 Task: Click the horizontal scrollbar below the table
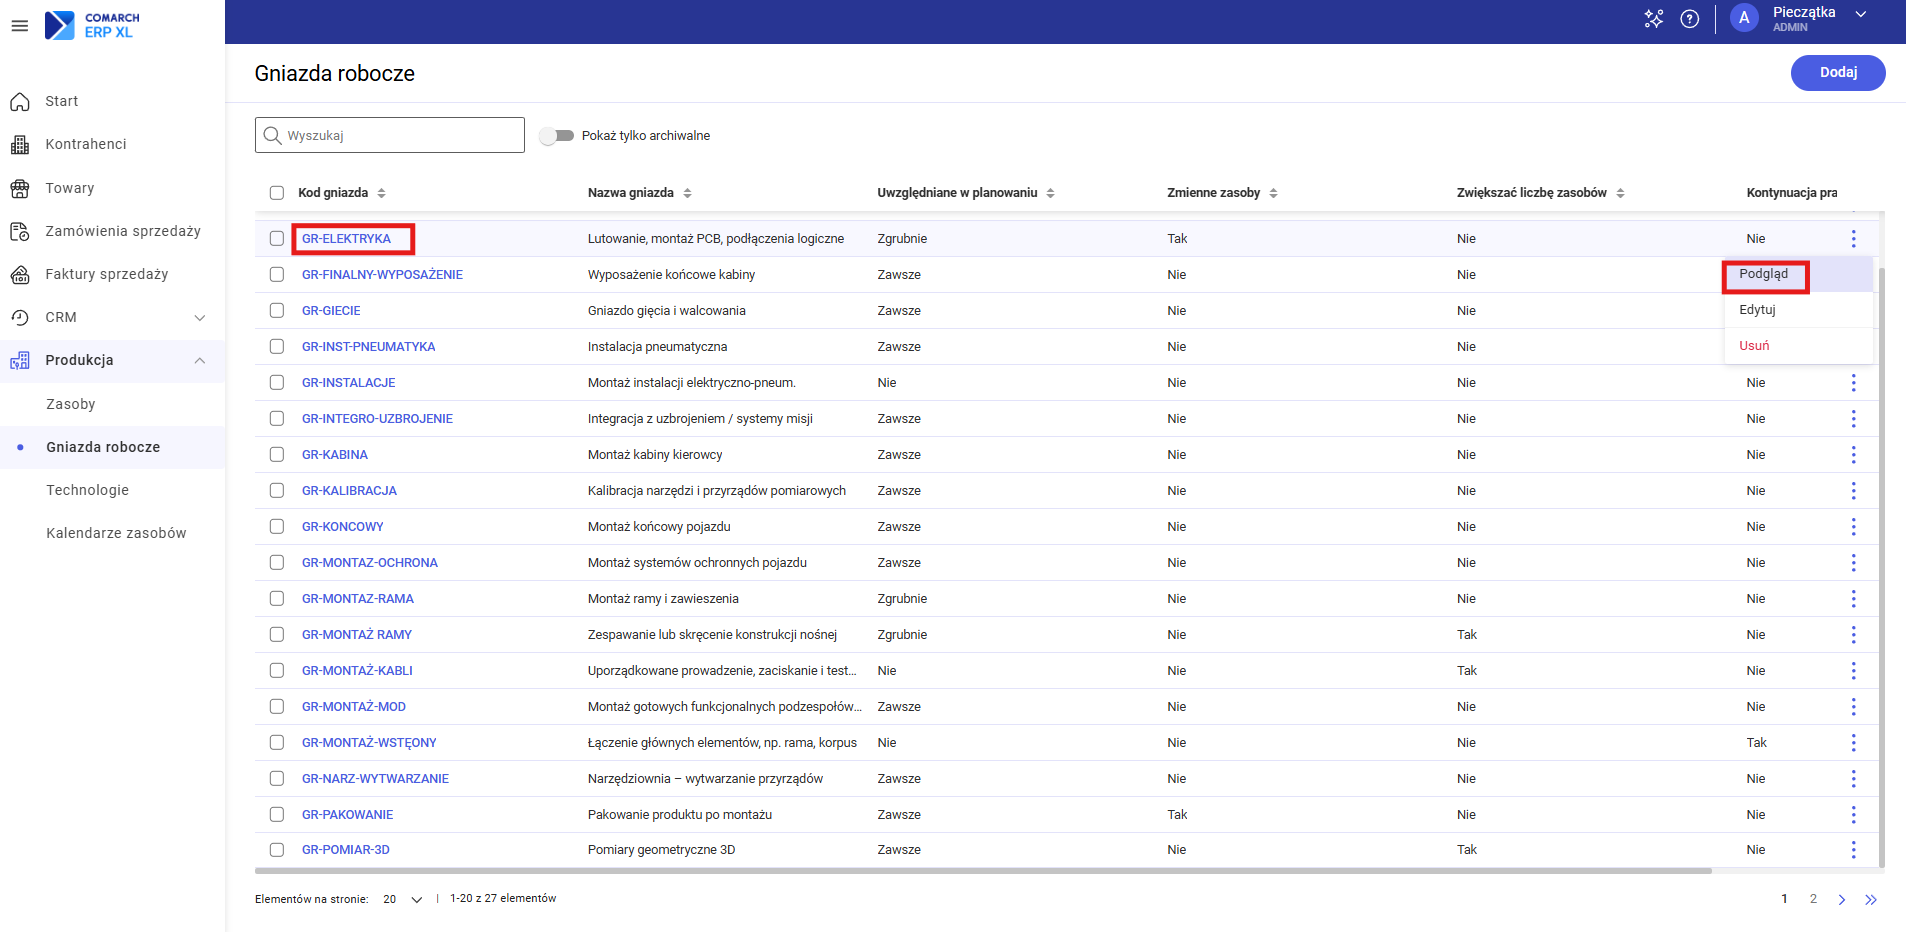click(980, 871)
